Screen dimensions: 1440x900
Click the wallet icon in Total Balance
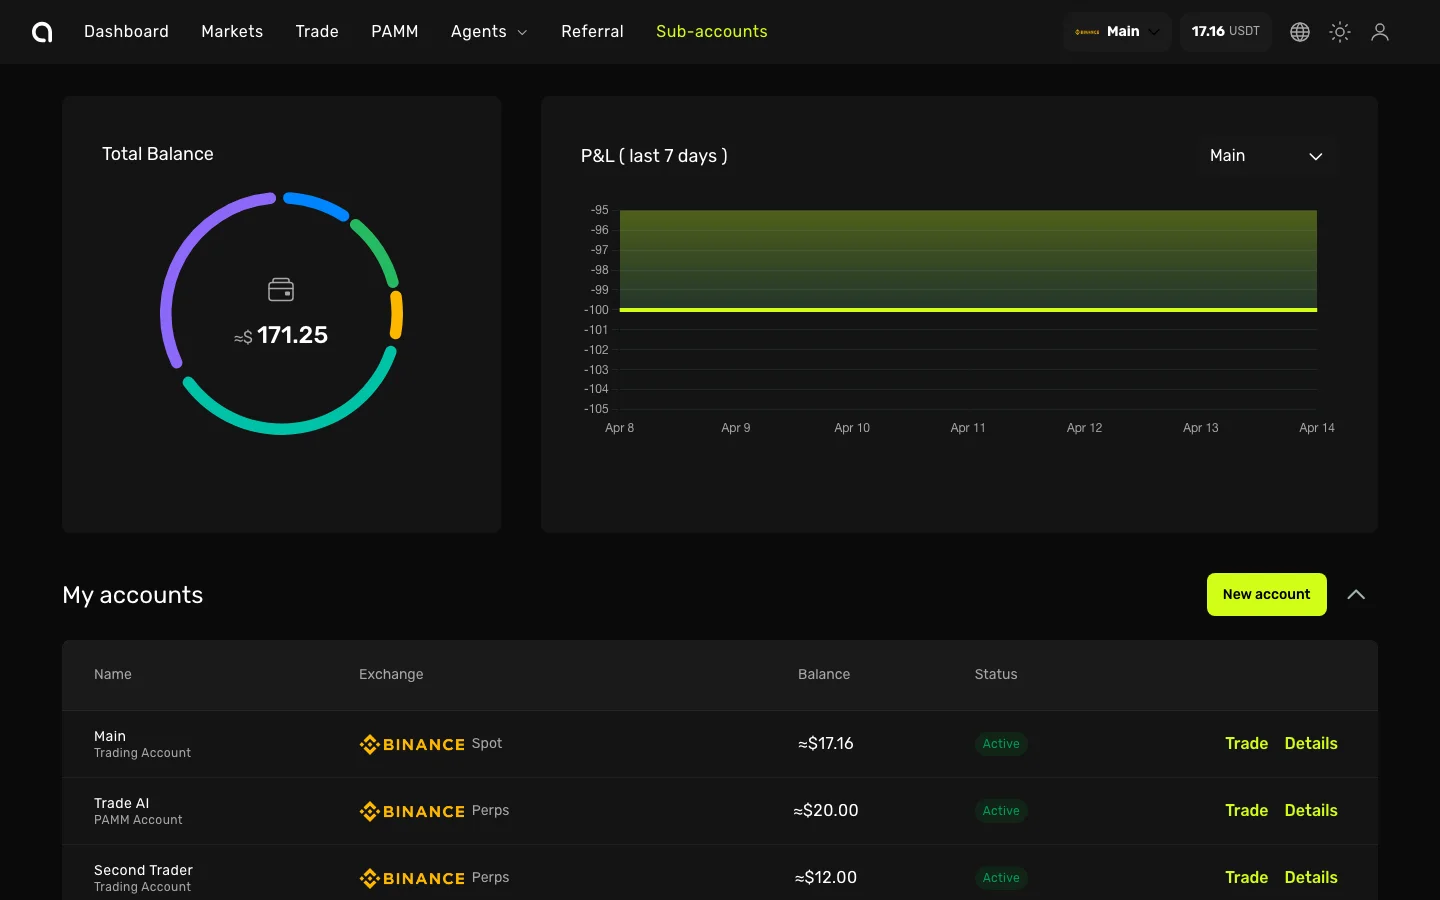tap(281, 290)
